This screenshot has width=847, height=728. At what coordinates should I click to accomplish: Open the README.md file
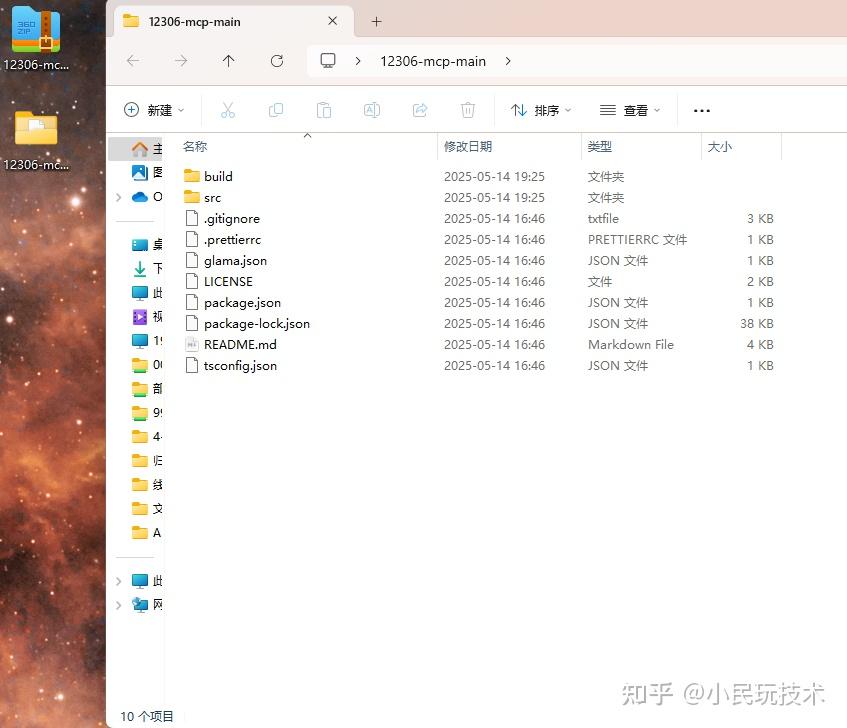tap(240, 344)
